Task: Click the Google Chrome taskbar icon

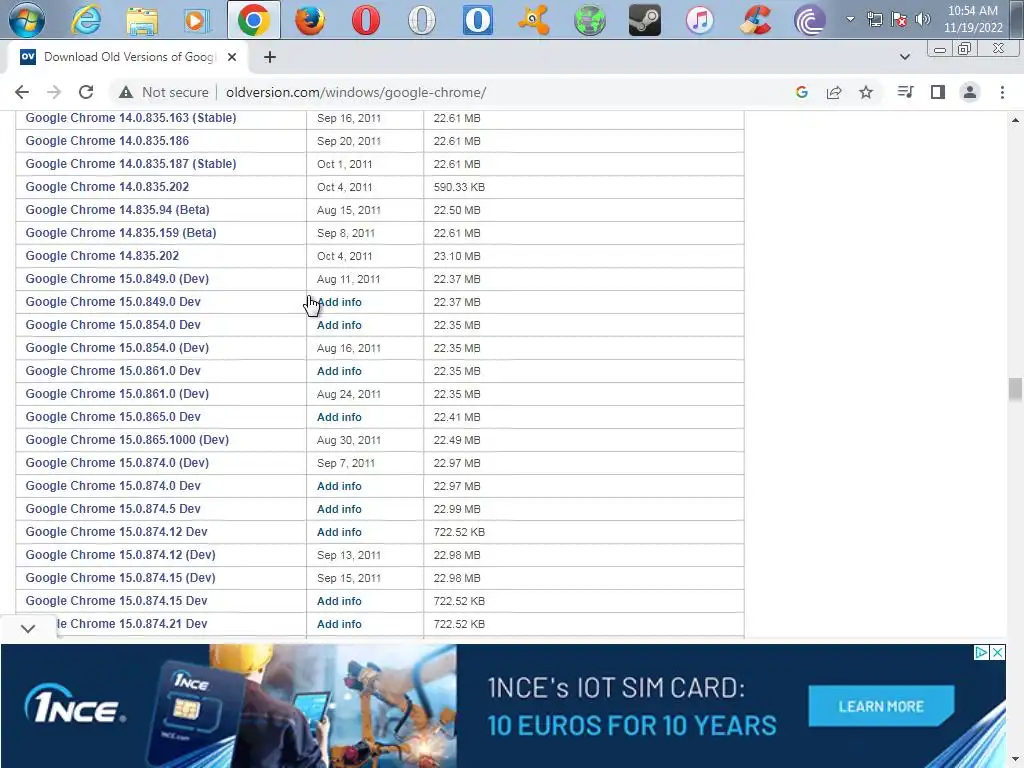Action: point(254,20)
